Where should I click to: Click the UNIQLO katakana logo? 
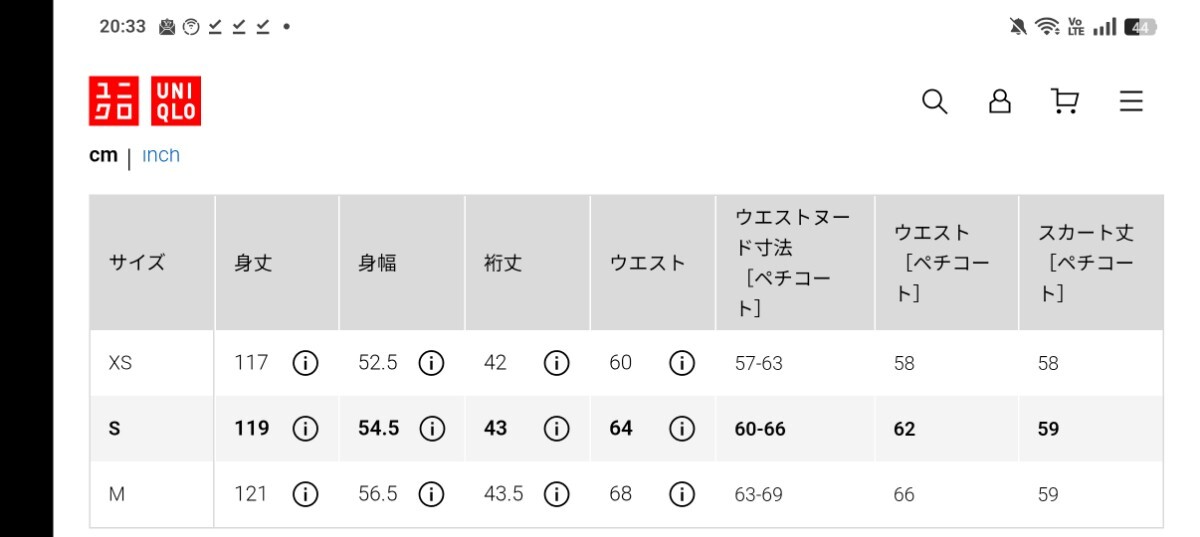pyautogui.click(x=114, y=101)
